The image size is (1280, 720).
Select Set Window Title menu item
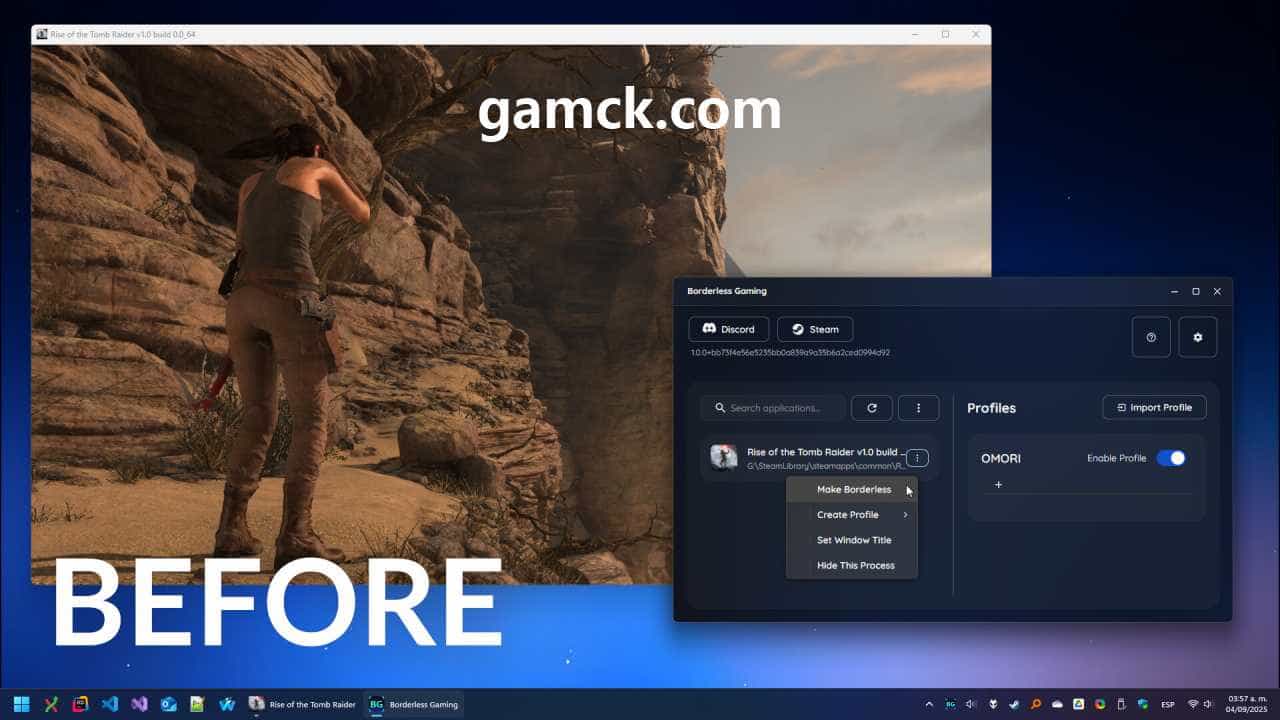(x=852, y=540)
